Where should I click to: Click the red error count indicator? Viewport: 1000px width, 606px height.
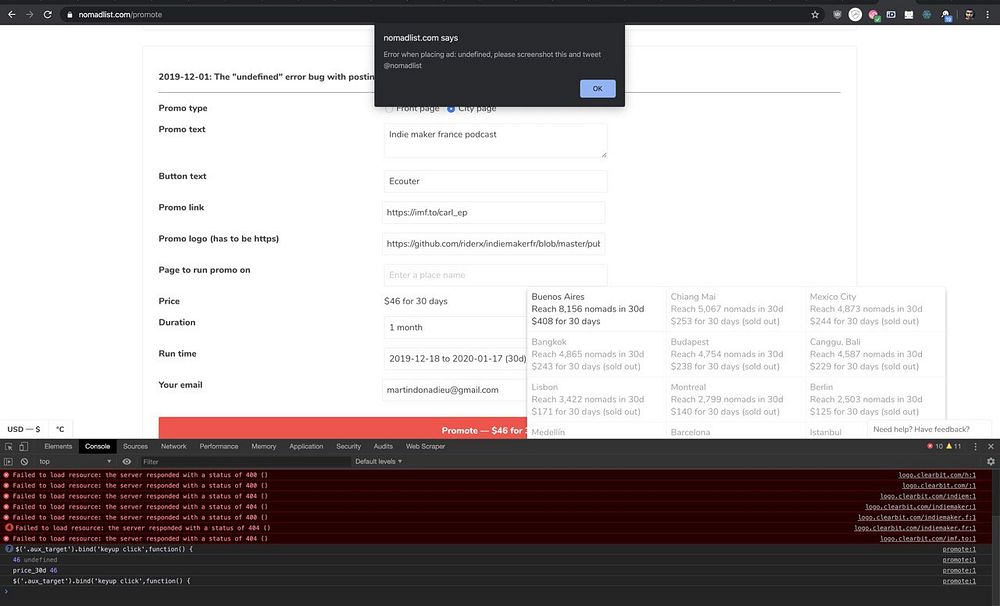pyautogui.click(x=934, y=447)
